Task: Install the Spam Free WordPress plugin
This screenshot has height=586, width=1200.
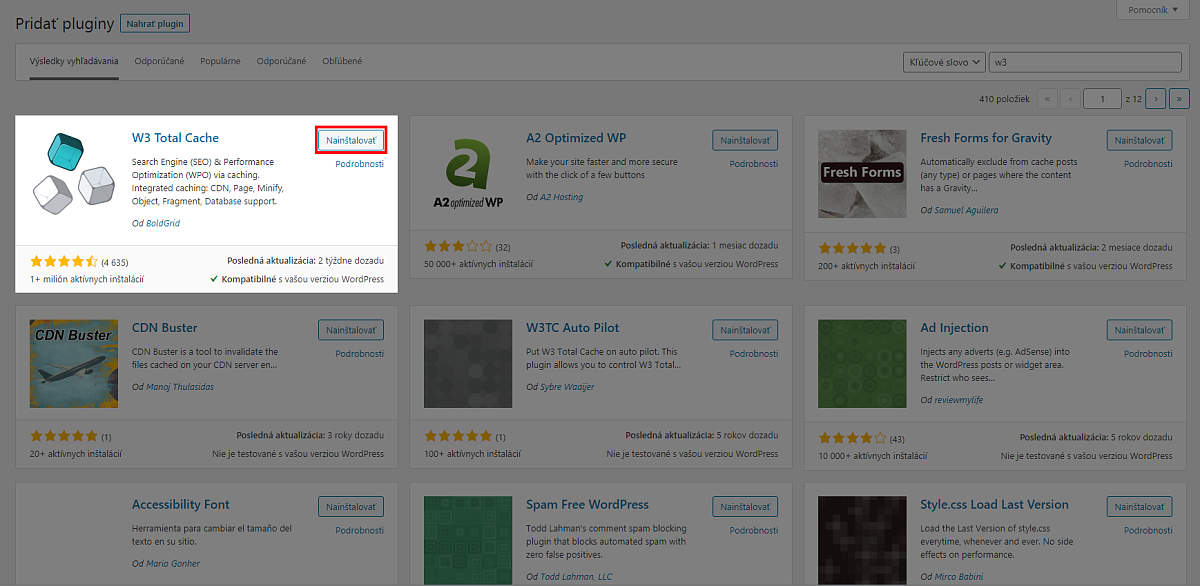Action: click(x=745, y=507)
